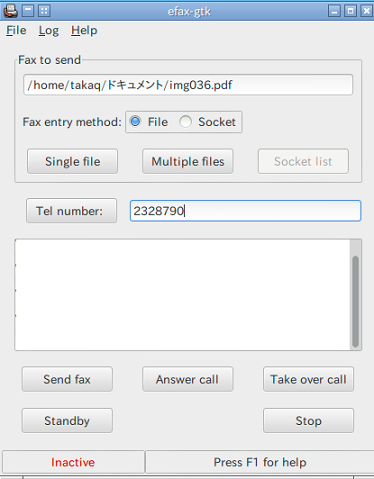
Task: Click the log pane vertical scrollbar
Action: click(x=356, y=295)
